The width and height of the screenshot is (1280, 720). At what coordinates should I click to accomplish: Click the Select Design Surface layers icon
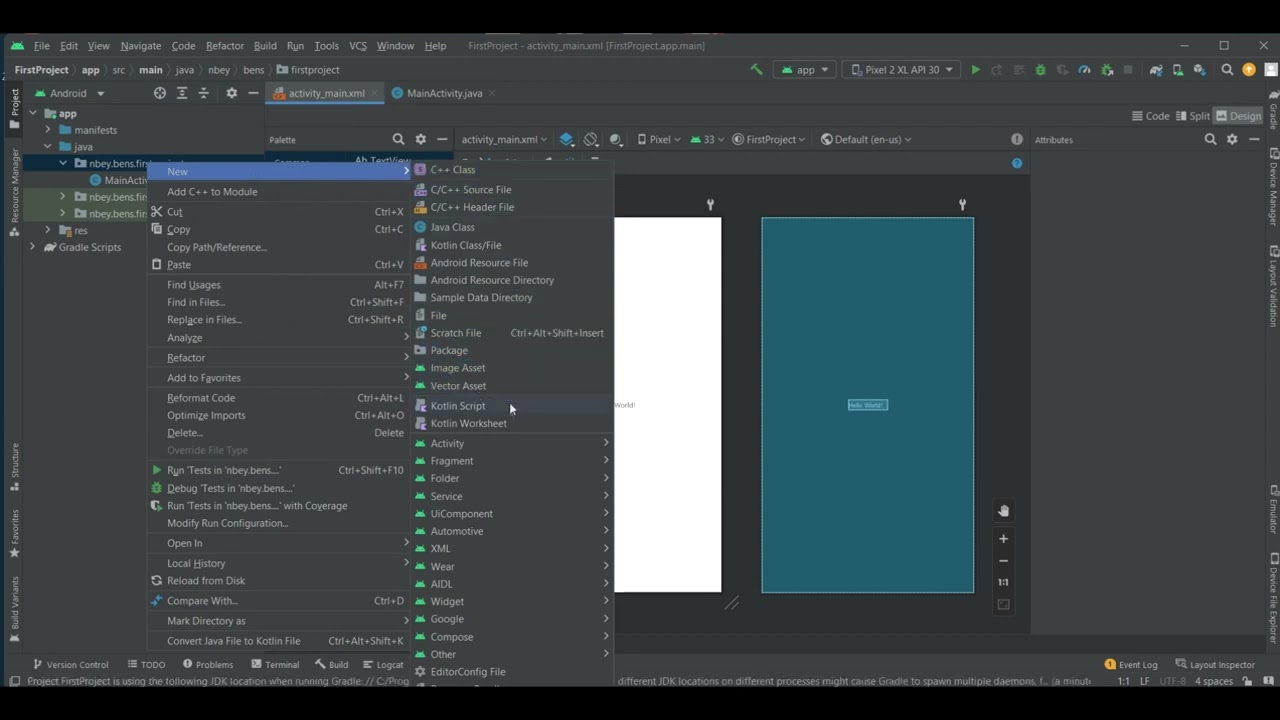(x=567, y=140)
